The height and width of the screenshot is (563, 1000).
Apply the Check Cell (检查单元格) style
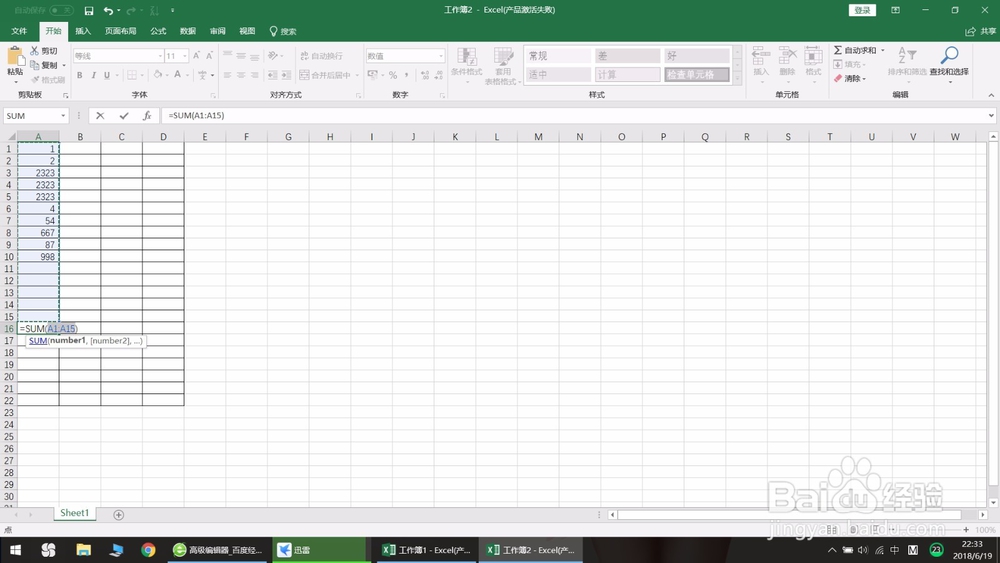[x=696, y=75]
